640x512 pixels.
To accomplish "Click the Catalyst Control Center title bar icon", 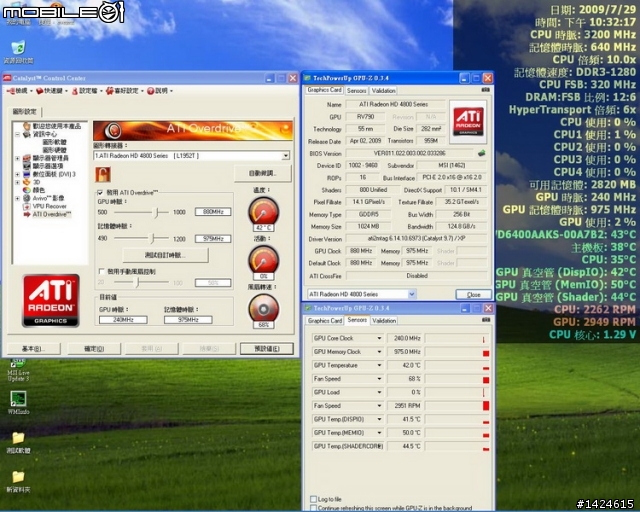I will coord(7,78).
